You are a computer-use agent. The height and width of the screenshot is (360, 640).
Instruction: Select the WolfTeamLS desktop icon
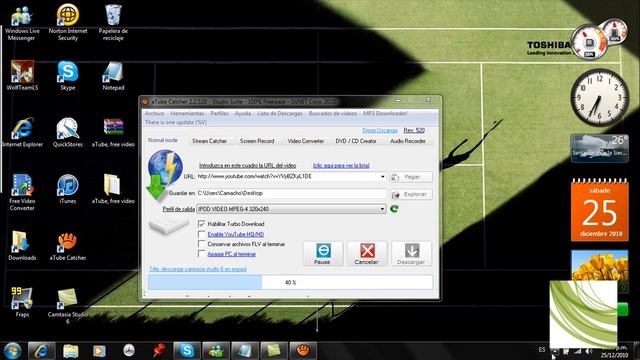point(22,76)
